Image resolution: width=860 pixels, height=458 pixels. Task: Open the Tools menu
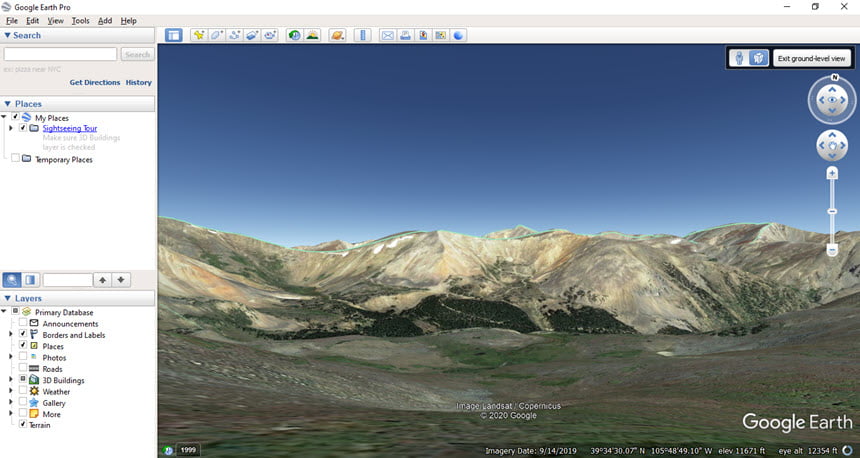click(x=80, y=21)
